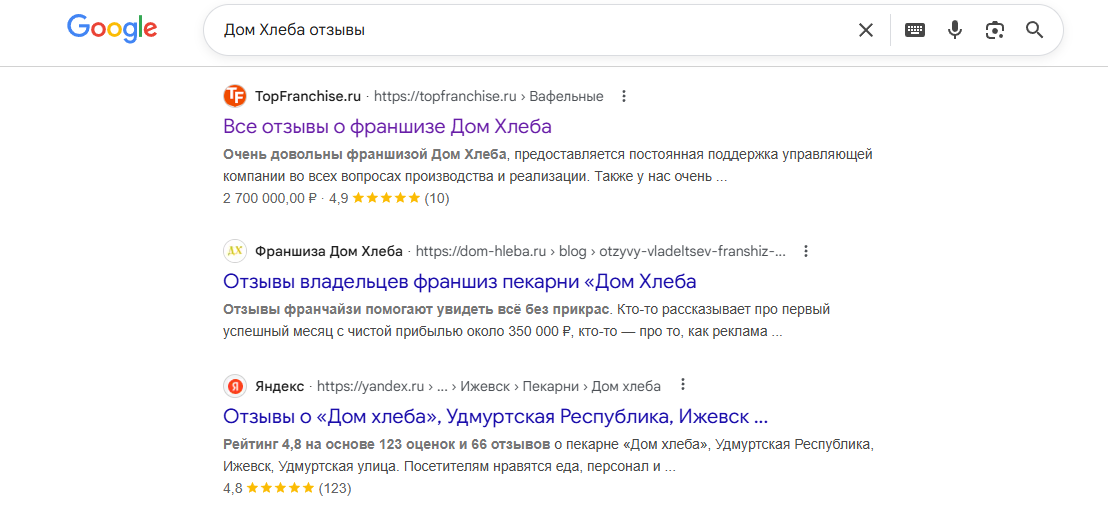The height and width of the screenshot is (514, 1108).
Task: Submit search with magnifier icon
Action: [1035, 30]
